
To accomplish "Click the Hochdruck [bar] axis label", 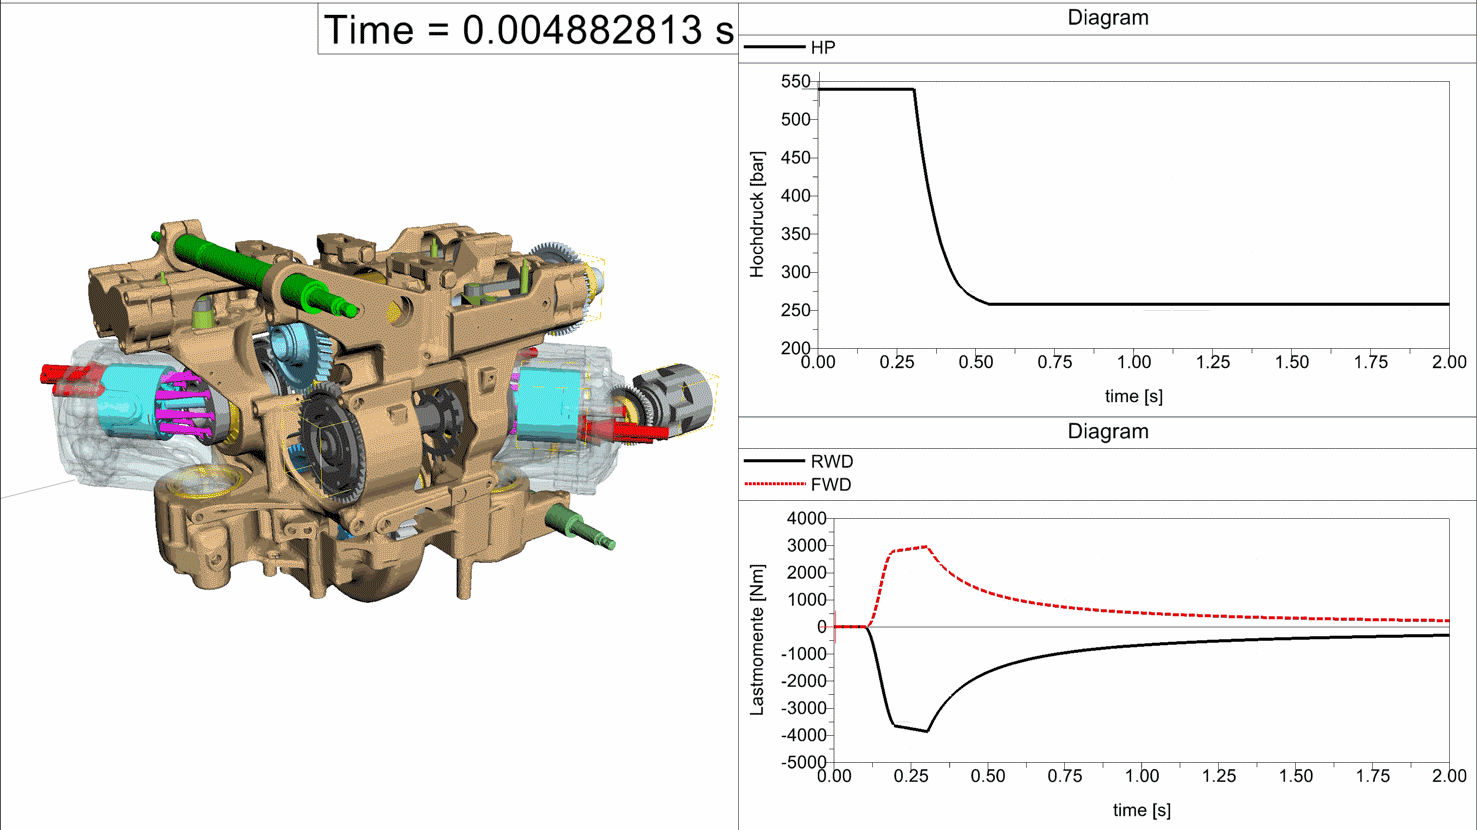I will (x=757, y=215).
